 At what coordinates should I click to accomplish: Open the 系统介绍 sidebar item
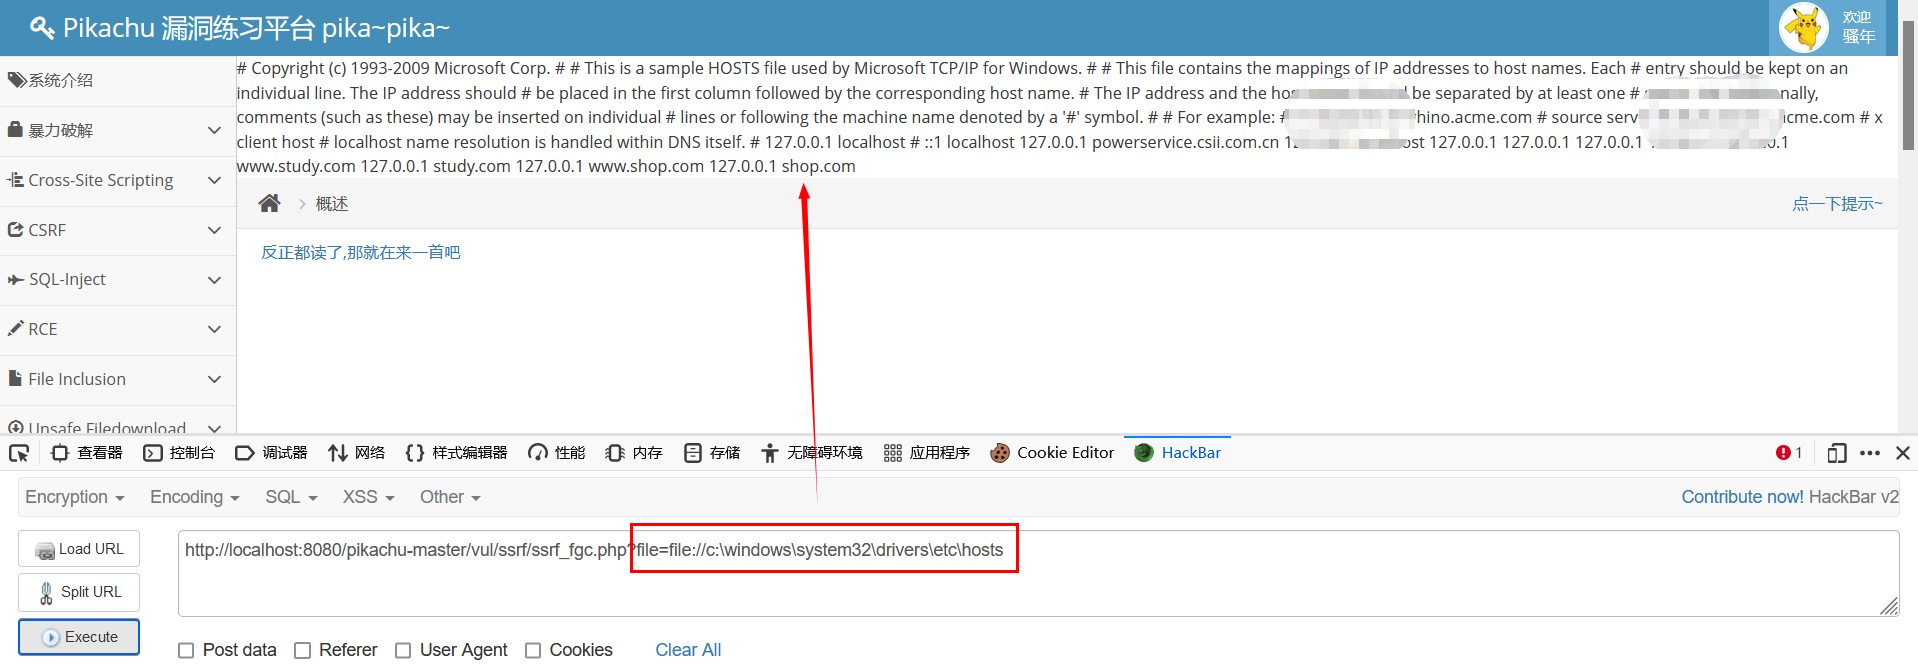click(118, 80)
